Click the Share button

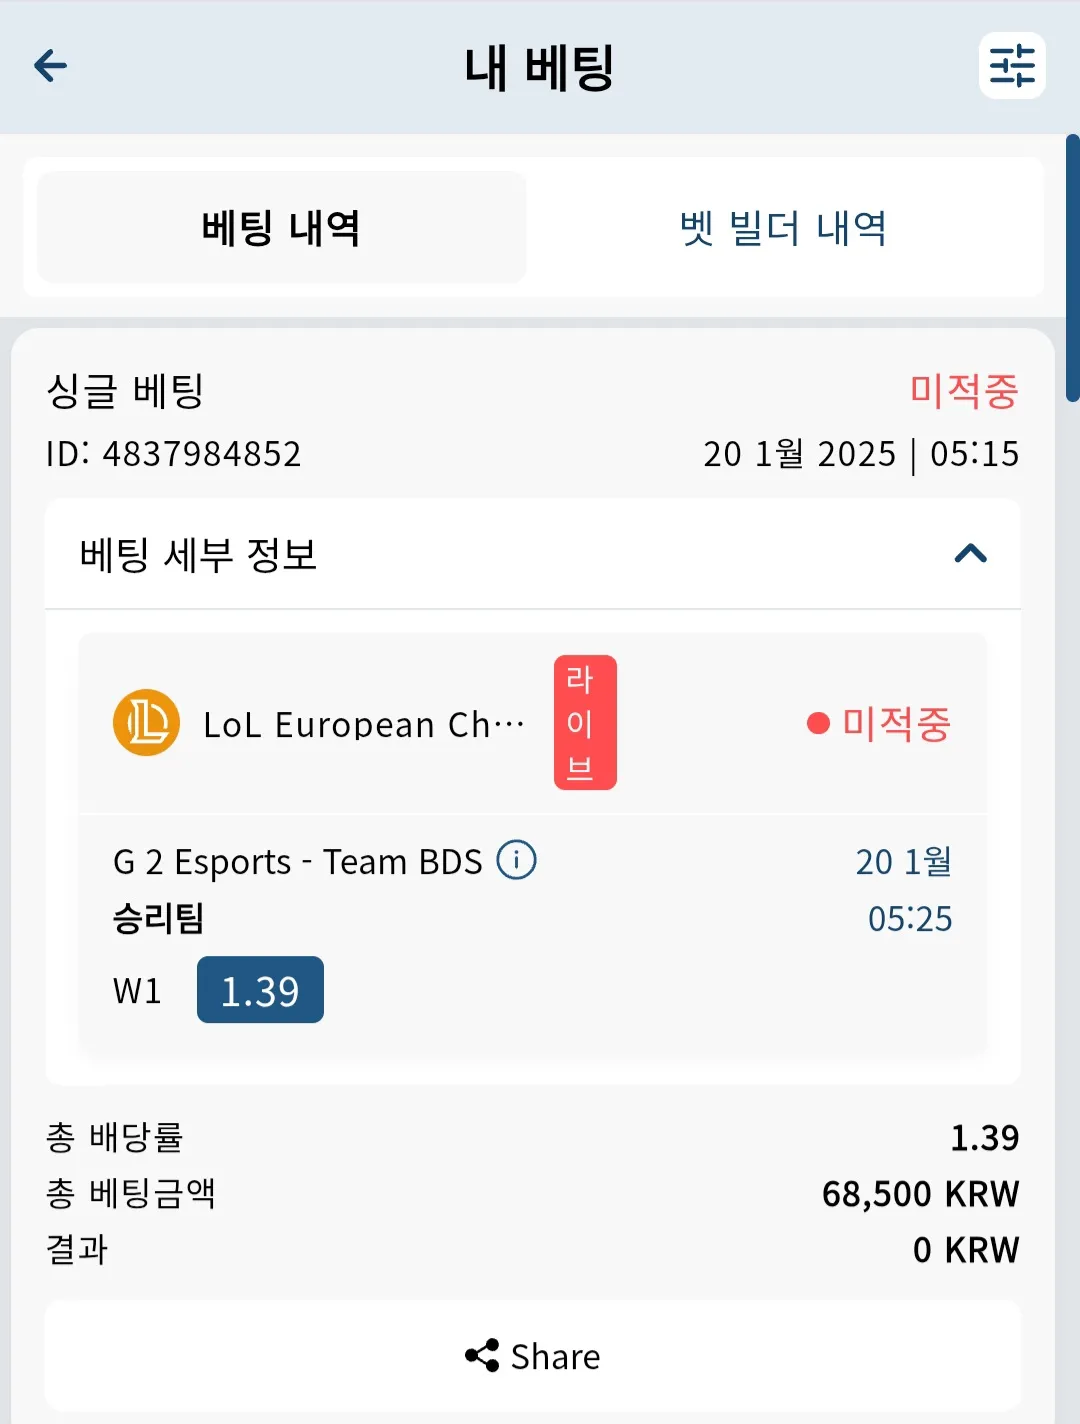pyautogui.click(x=533, y=1356)
